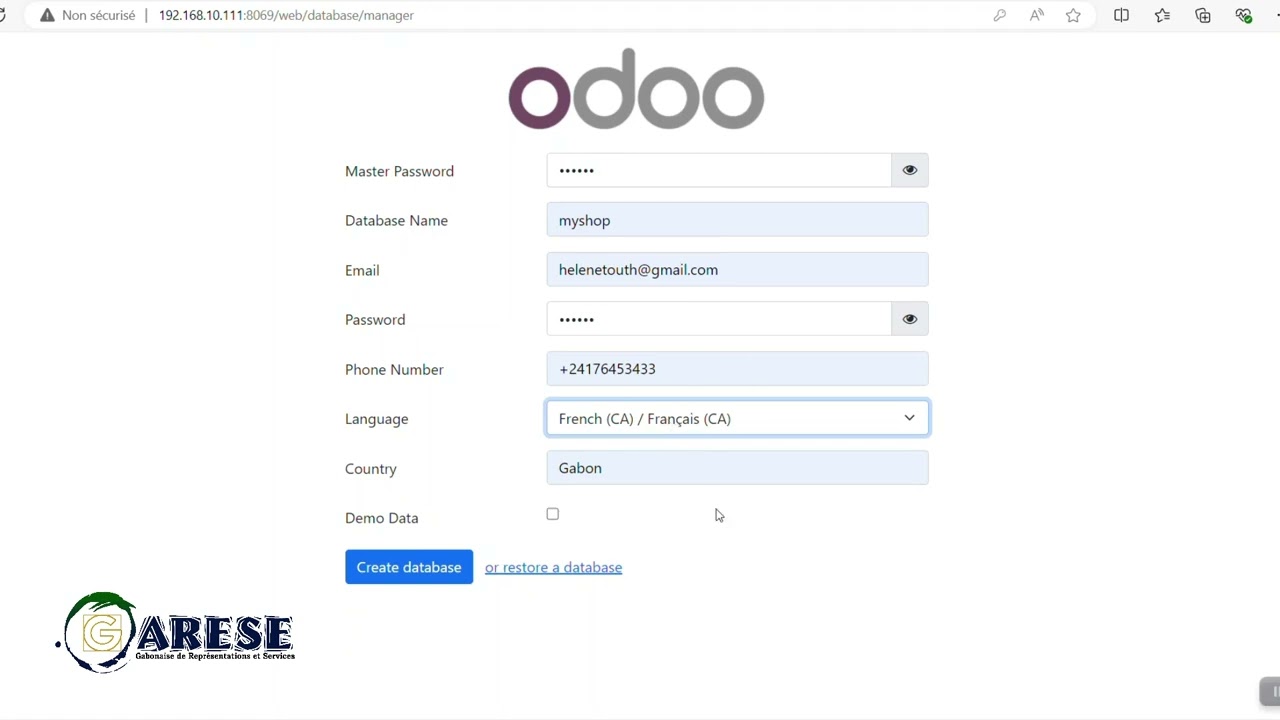Click the Email input field

(x=737, y=270)
